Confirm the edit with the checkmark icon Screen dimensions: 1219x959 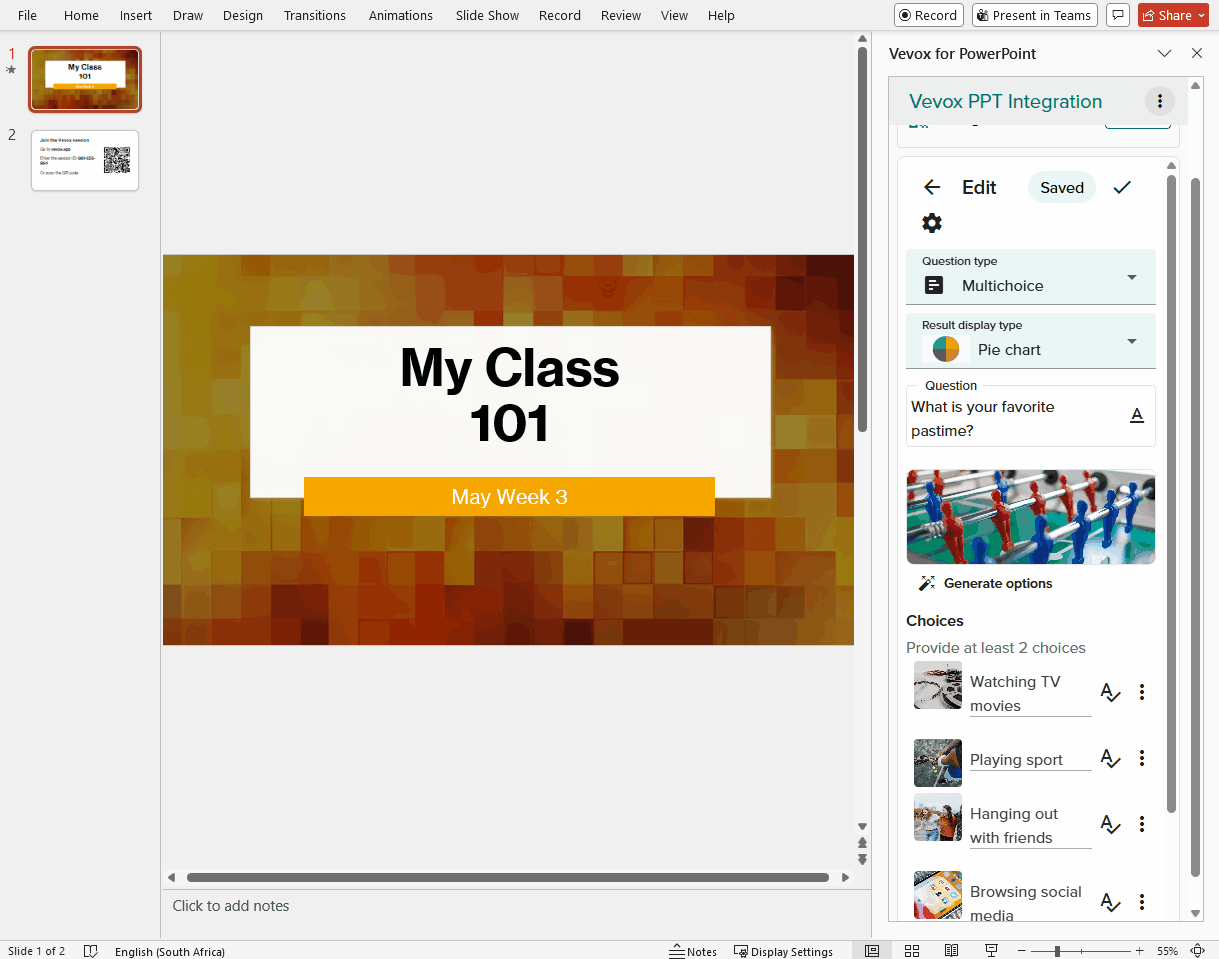(x=1122, y=187)
